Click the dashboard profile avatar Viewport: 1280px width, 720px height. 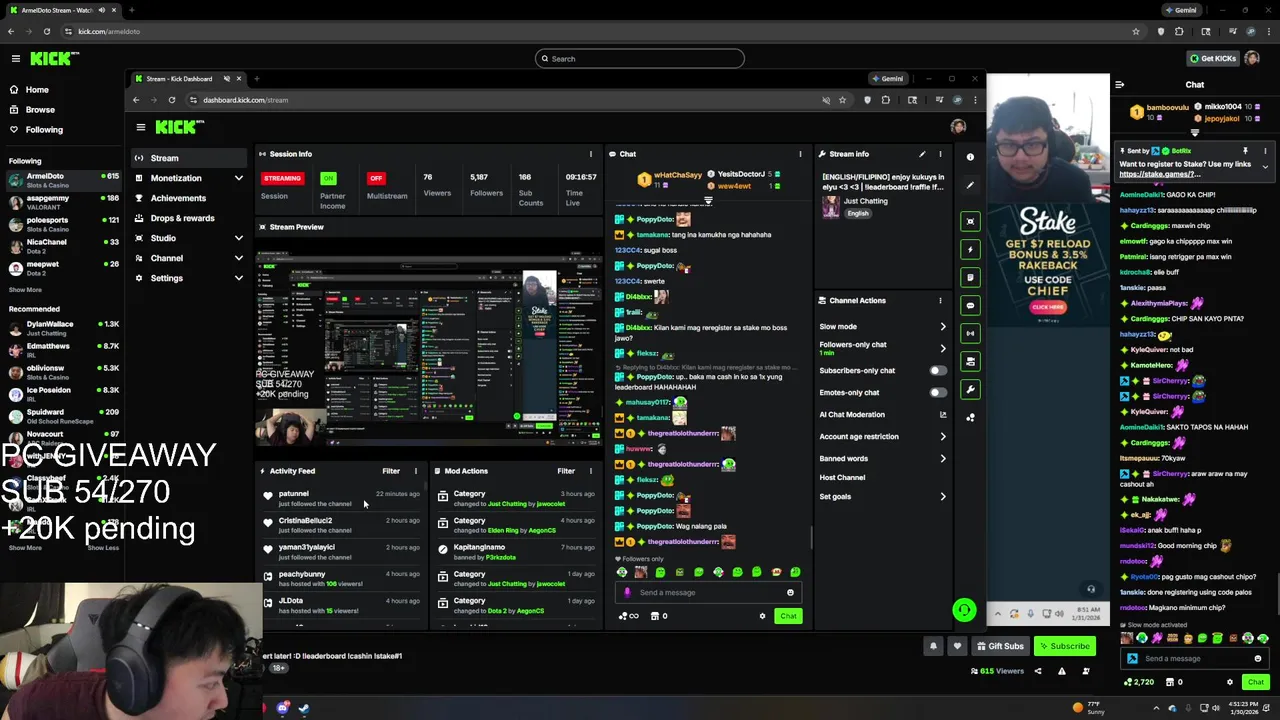click(x=958, y=127)
